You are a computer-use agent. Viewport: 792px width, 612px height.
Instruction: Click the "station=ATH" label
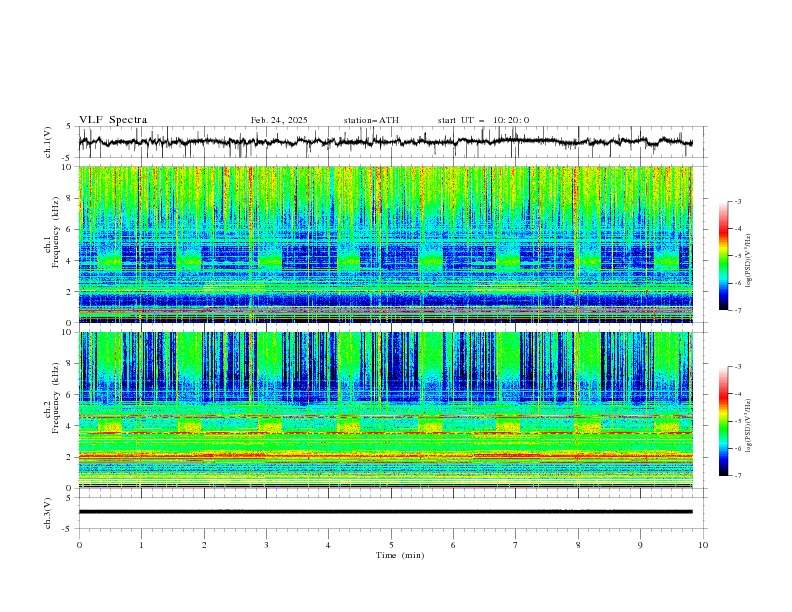[x=371, y=120]
